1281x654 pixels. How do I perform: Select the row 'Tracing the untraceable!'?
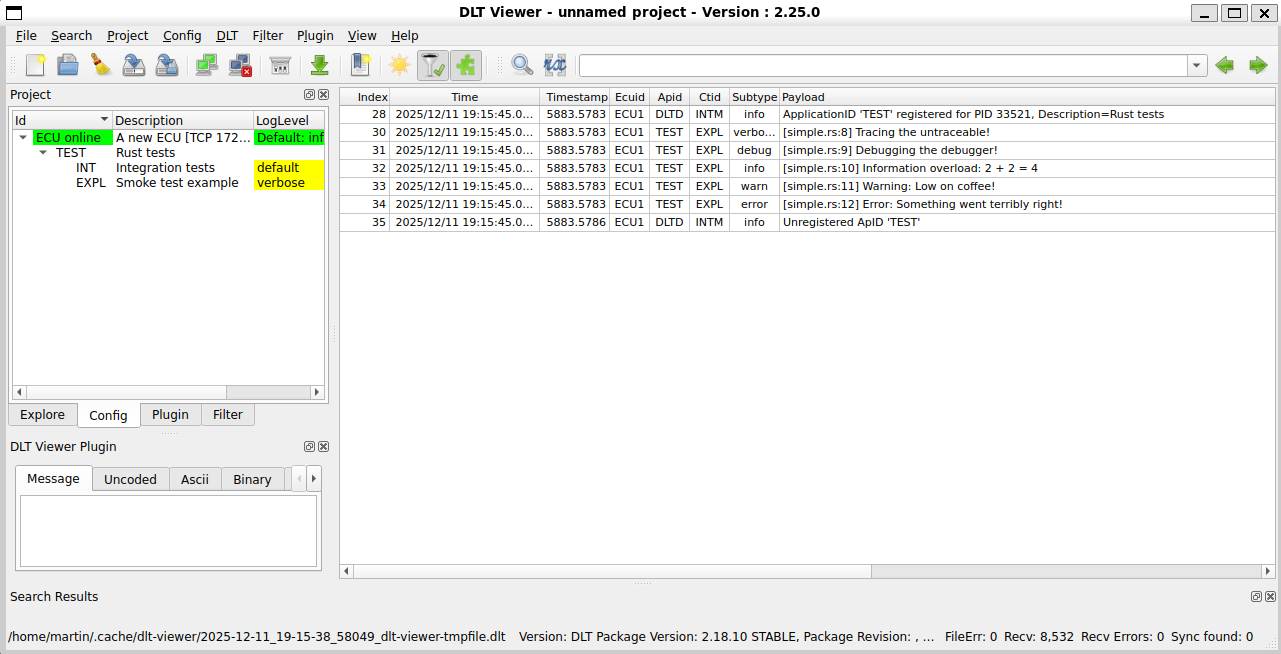coord(808,132)
